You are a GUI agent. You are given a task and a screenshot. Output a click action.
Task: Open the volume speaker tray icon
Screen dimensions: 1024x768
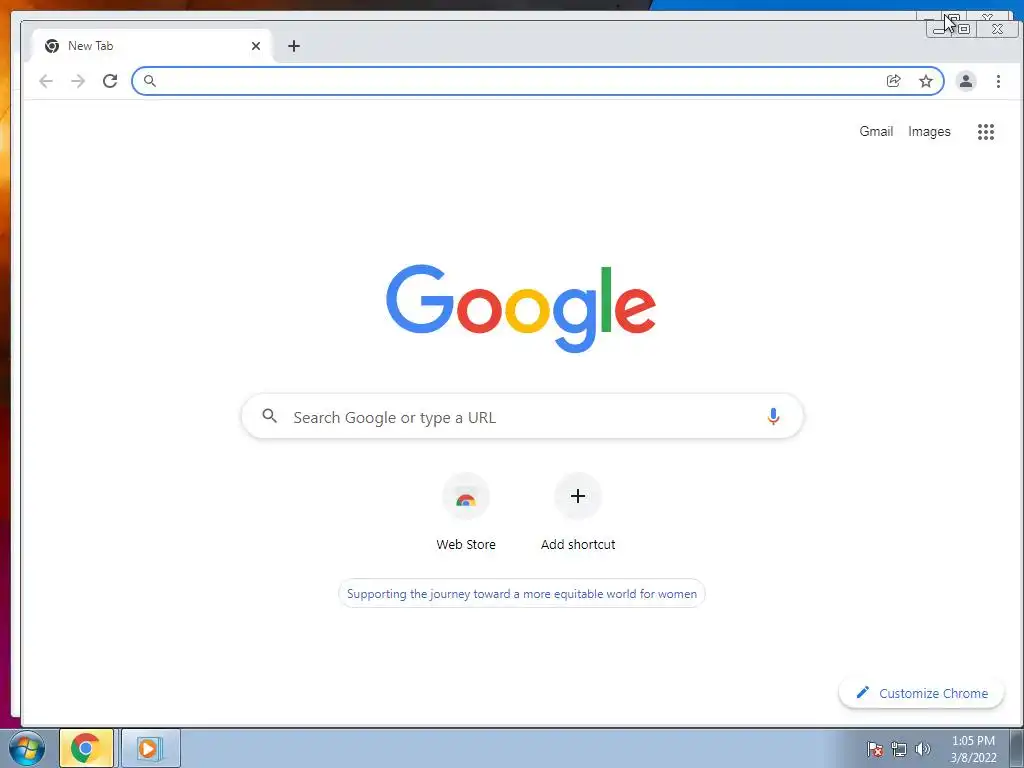pos(922,749)
